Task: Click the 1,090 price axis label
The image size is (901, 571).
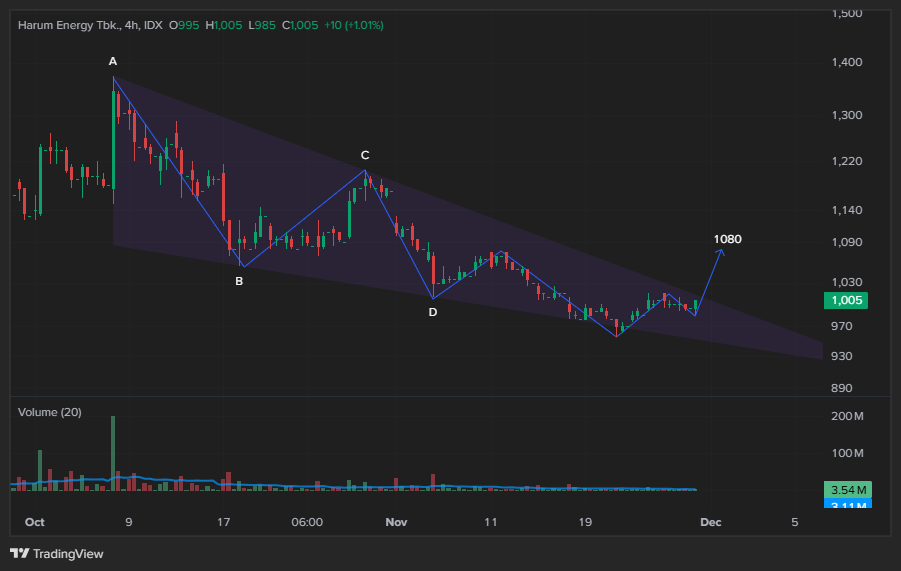Action: point(847,242)
